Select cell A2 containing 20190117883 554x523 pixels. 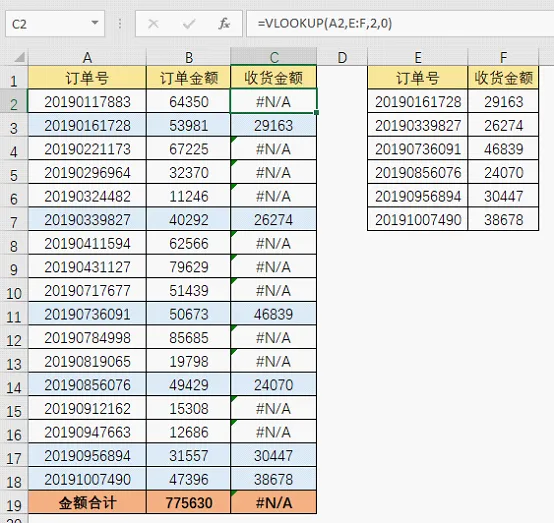[87, 101]
